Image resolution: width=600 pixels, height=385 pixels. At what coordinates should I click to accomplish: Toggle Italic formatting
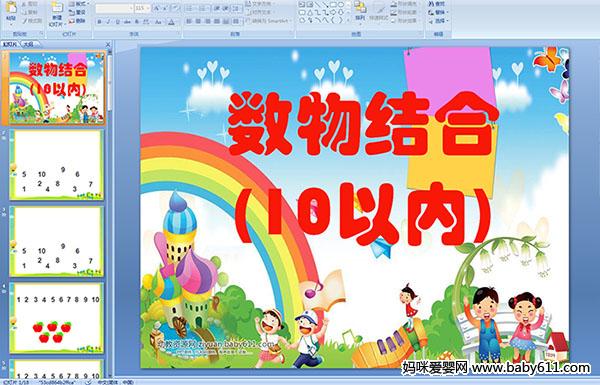[108, 22]
